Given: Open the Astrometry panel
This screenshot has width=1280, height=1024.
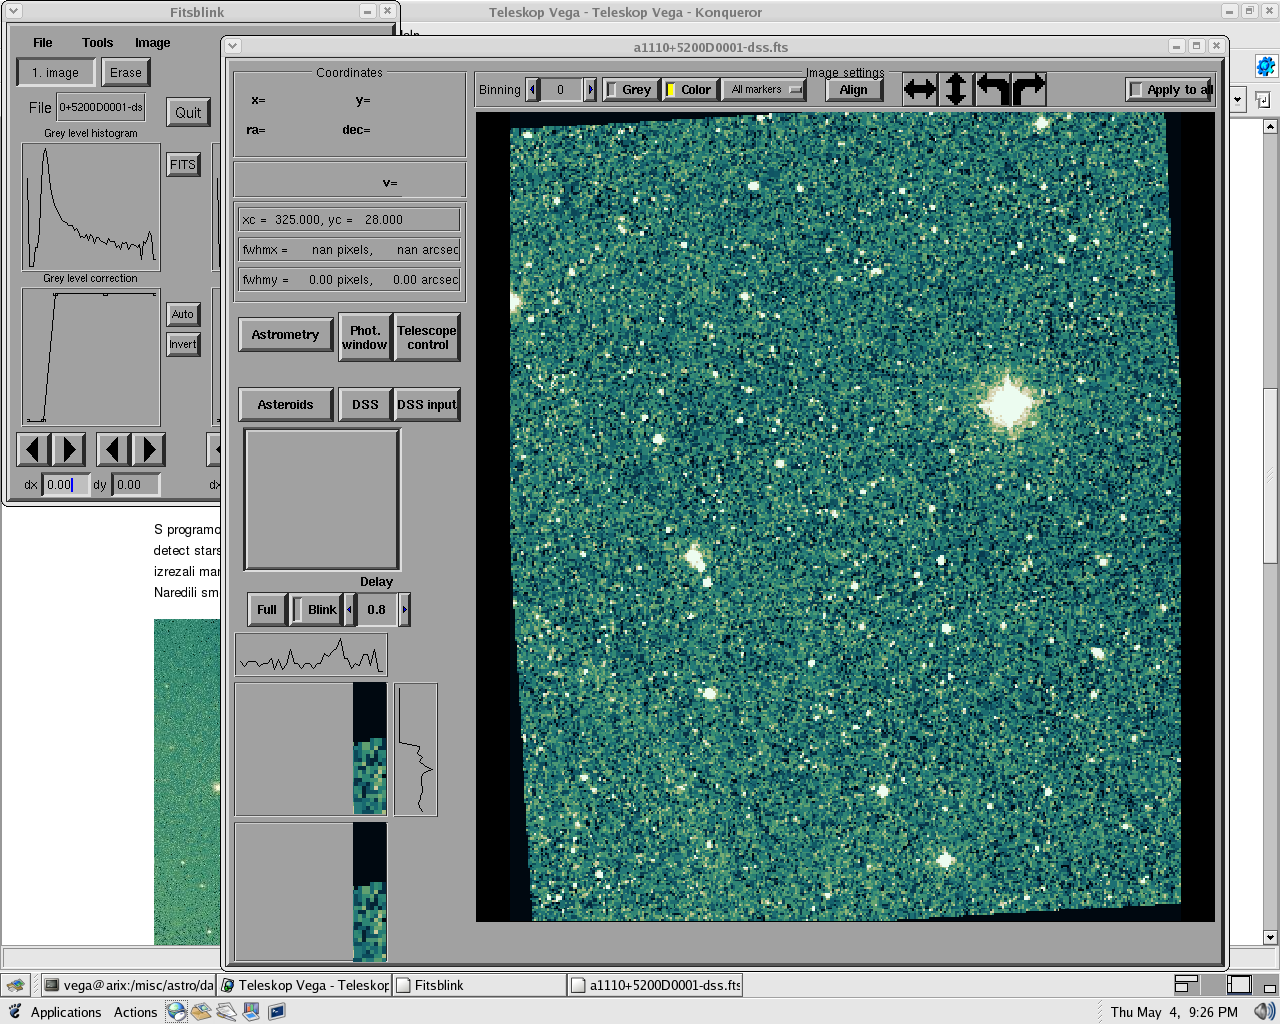Looking at the screenshot, I should [x=285, y=334].
